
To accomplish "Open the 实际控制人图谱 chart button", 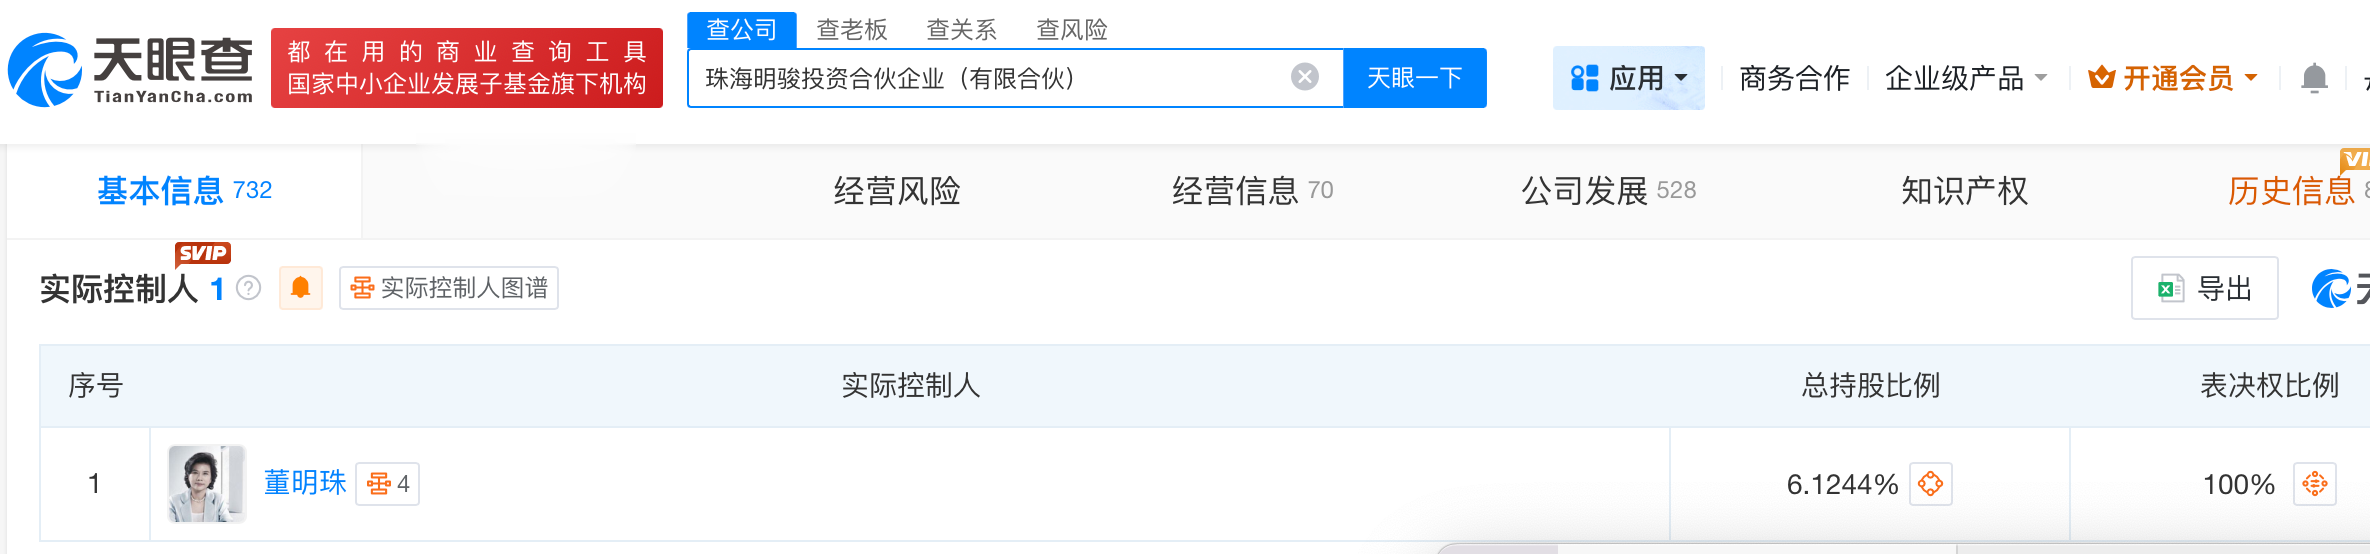I will pos(449,288).
